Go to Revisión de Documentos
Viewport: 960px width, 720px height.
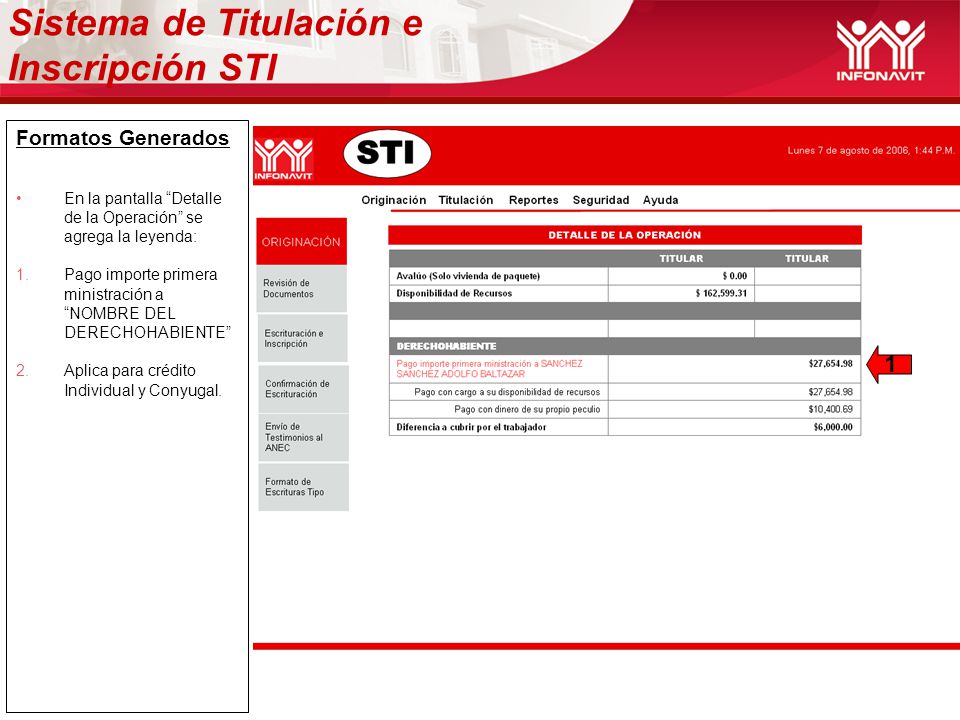[x=302, y=288]
